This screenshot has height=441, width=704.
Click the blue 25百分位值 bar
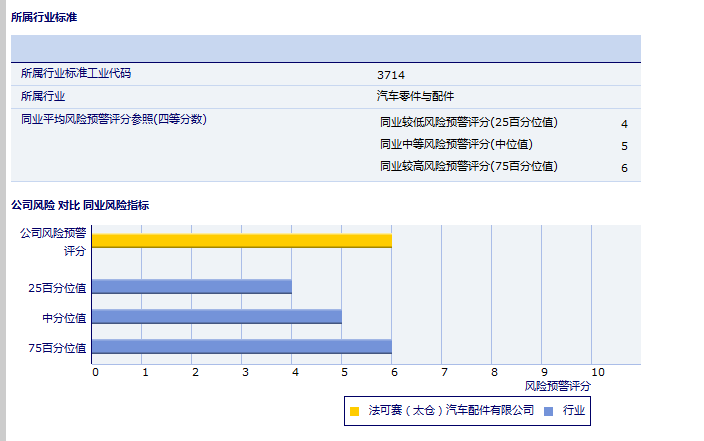[x=191, y=287]
